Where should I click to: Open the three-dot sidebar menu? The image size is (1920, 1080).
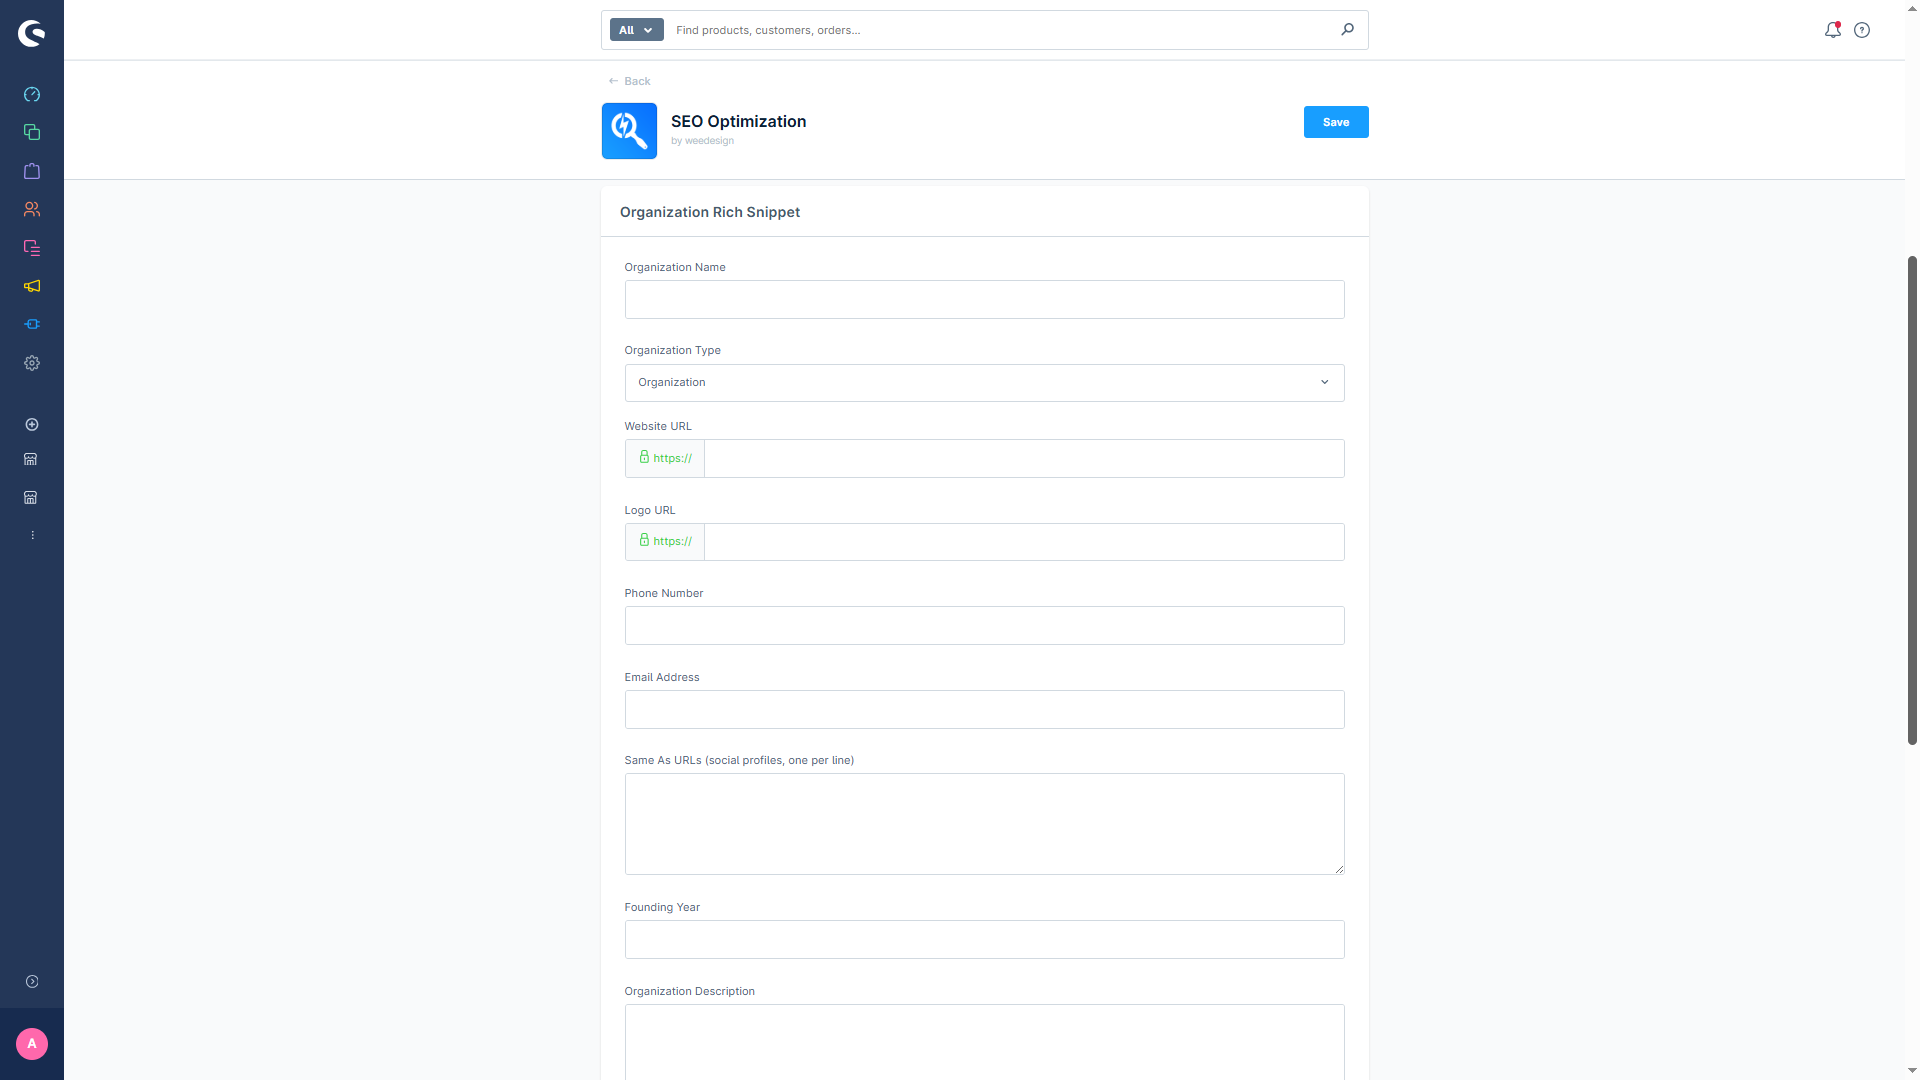click(x=32, y=534)
